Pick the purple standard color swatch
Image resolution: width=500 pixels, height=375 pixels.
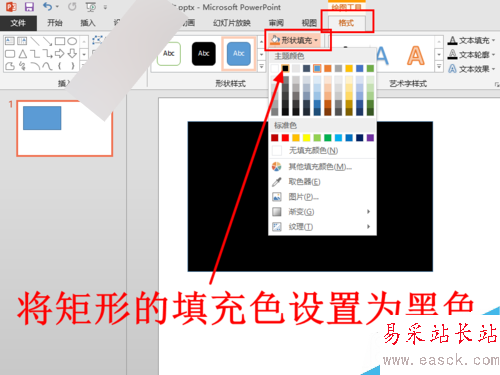(370, 138)
